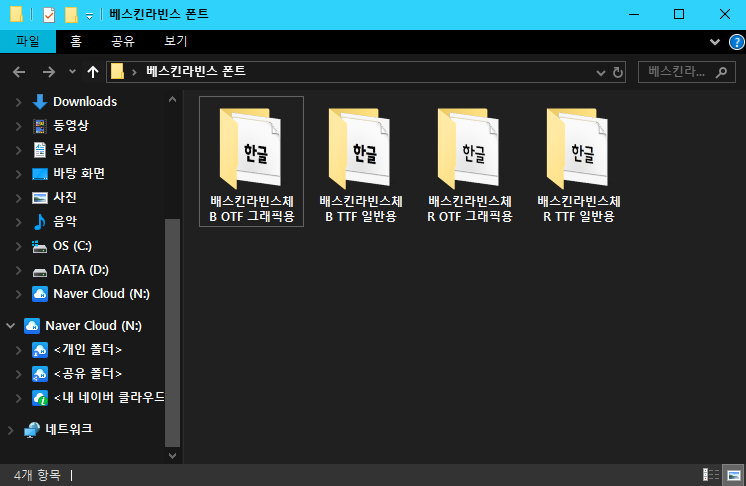Go back with the left arrow

pos(19,72)
